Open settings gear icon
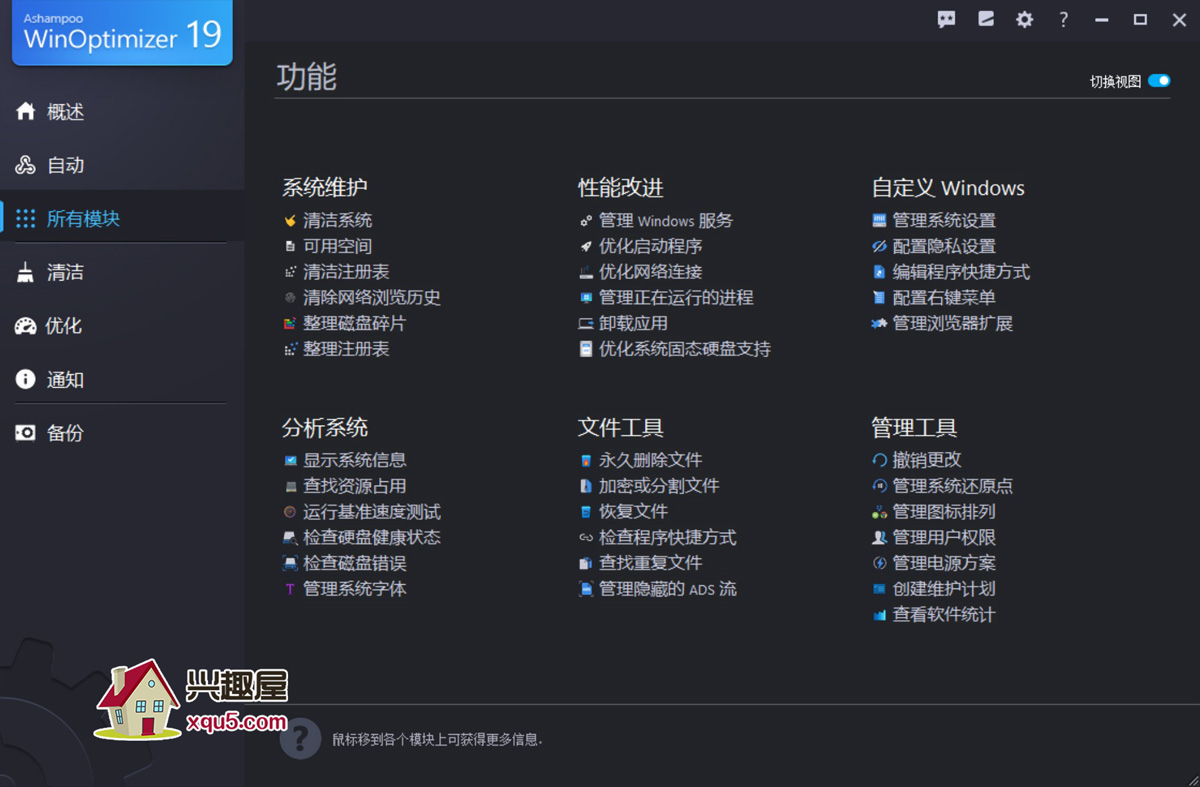 (1024, 19)
